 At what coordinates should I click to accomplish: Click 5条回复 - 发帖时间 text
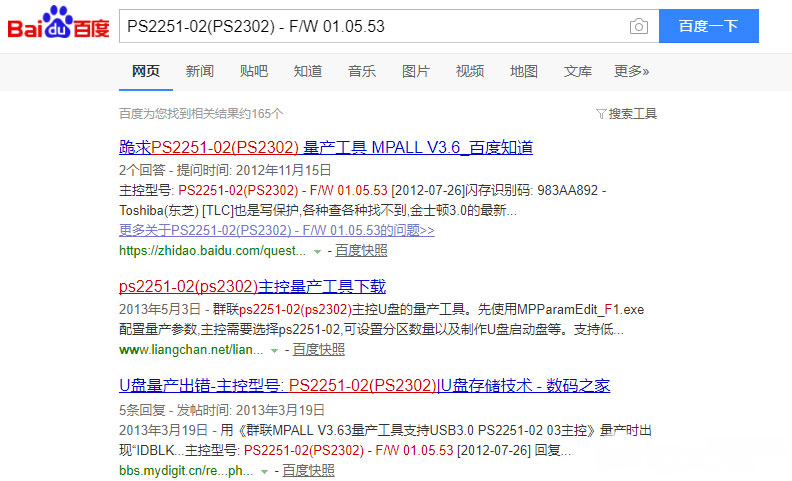tap(222, 410)
